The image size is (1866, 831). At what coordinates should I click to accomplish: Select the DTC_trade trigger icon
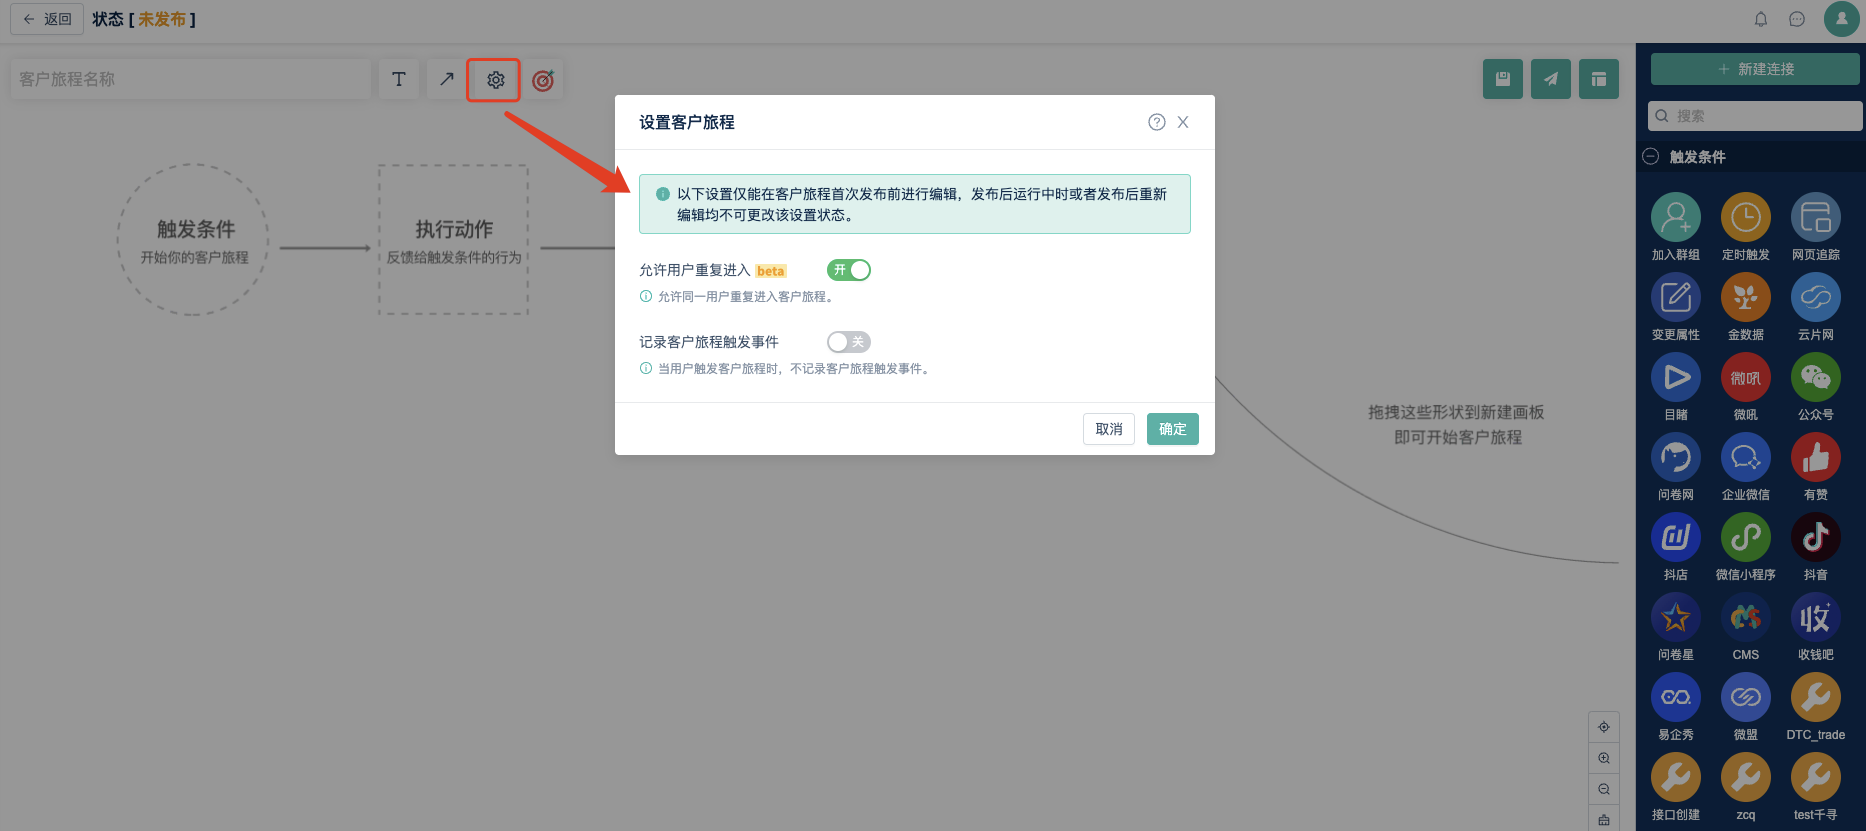click(1816, 697)
